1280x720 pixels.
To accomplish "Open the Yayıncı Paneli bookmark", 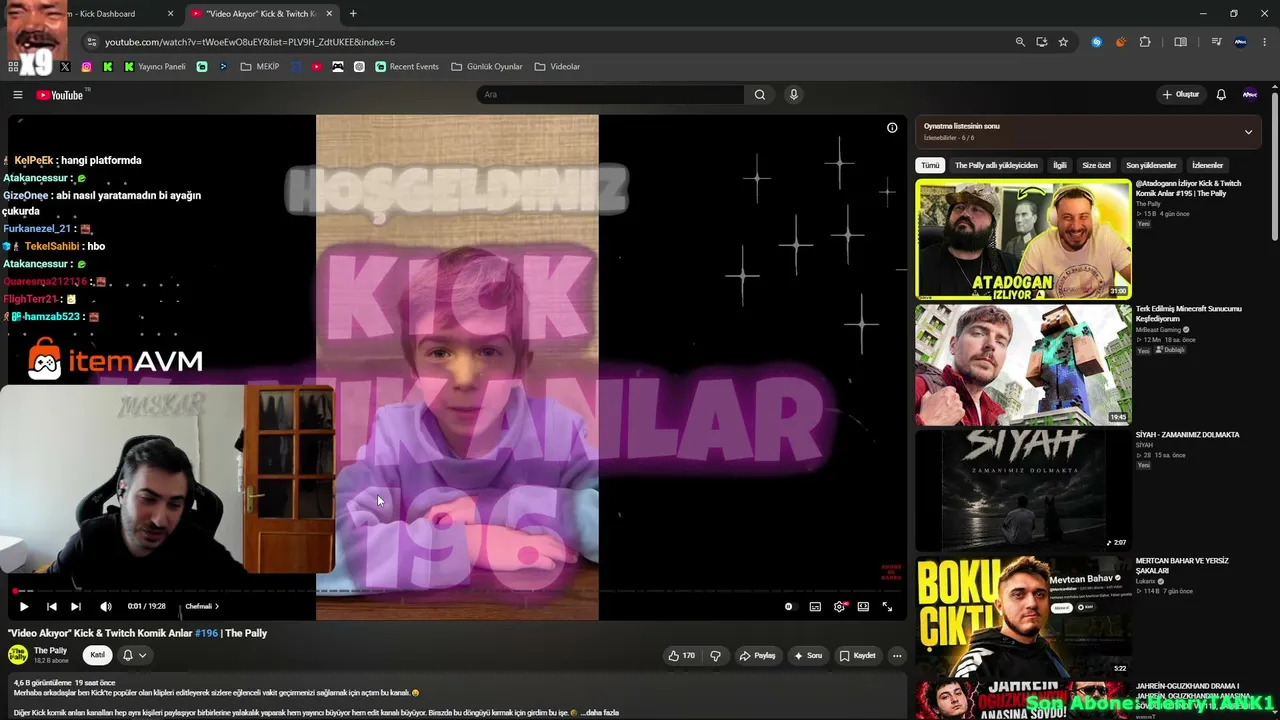I will pyautogui.click(x=155, y=67).
